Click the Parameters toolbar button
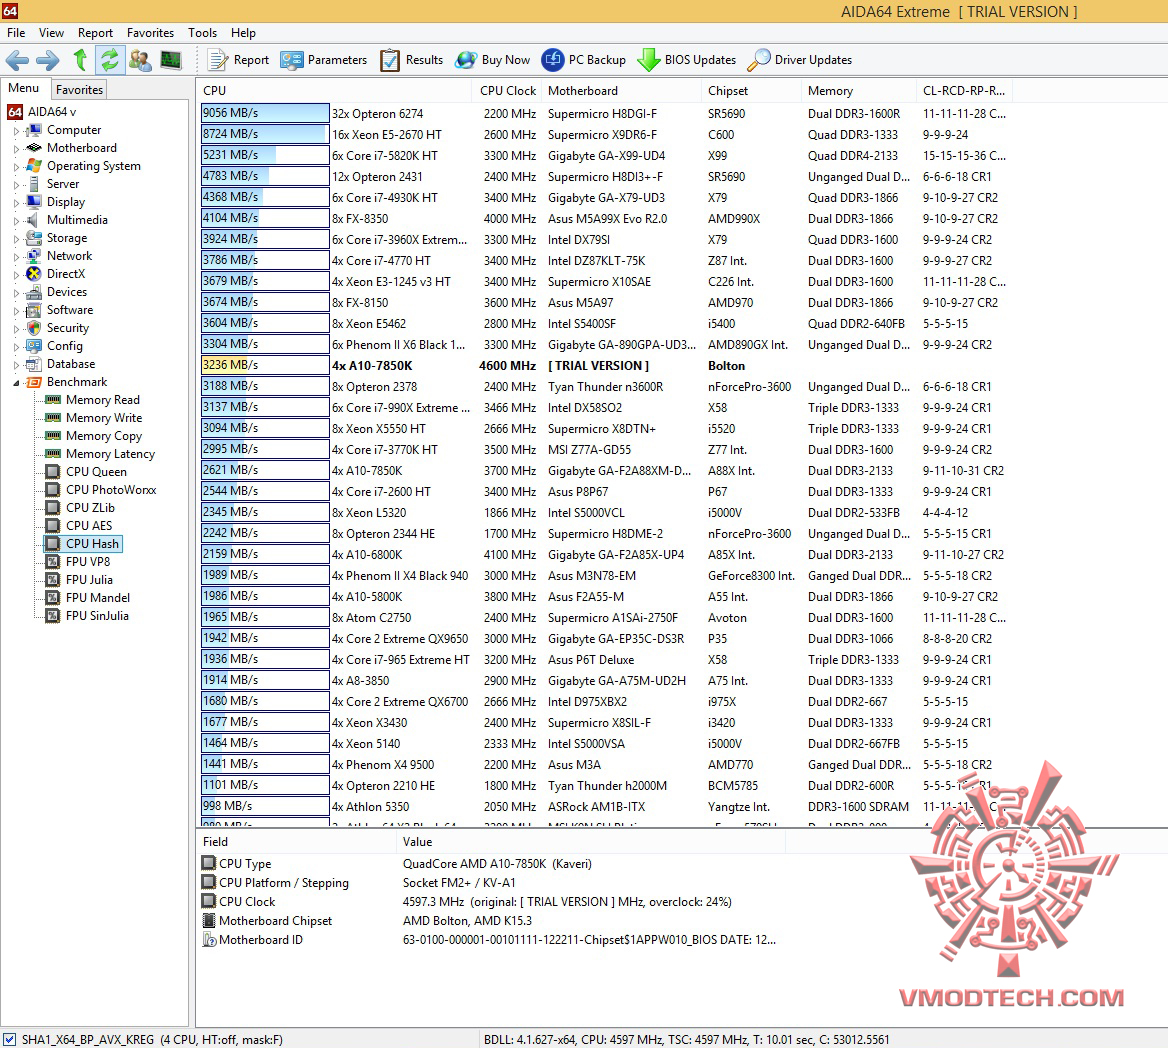Screen dimensions: 1168x1048 coord(324,60)
